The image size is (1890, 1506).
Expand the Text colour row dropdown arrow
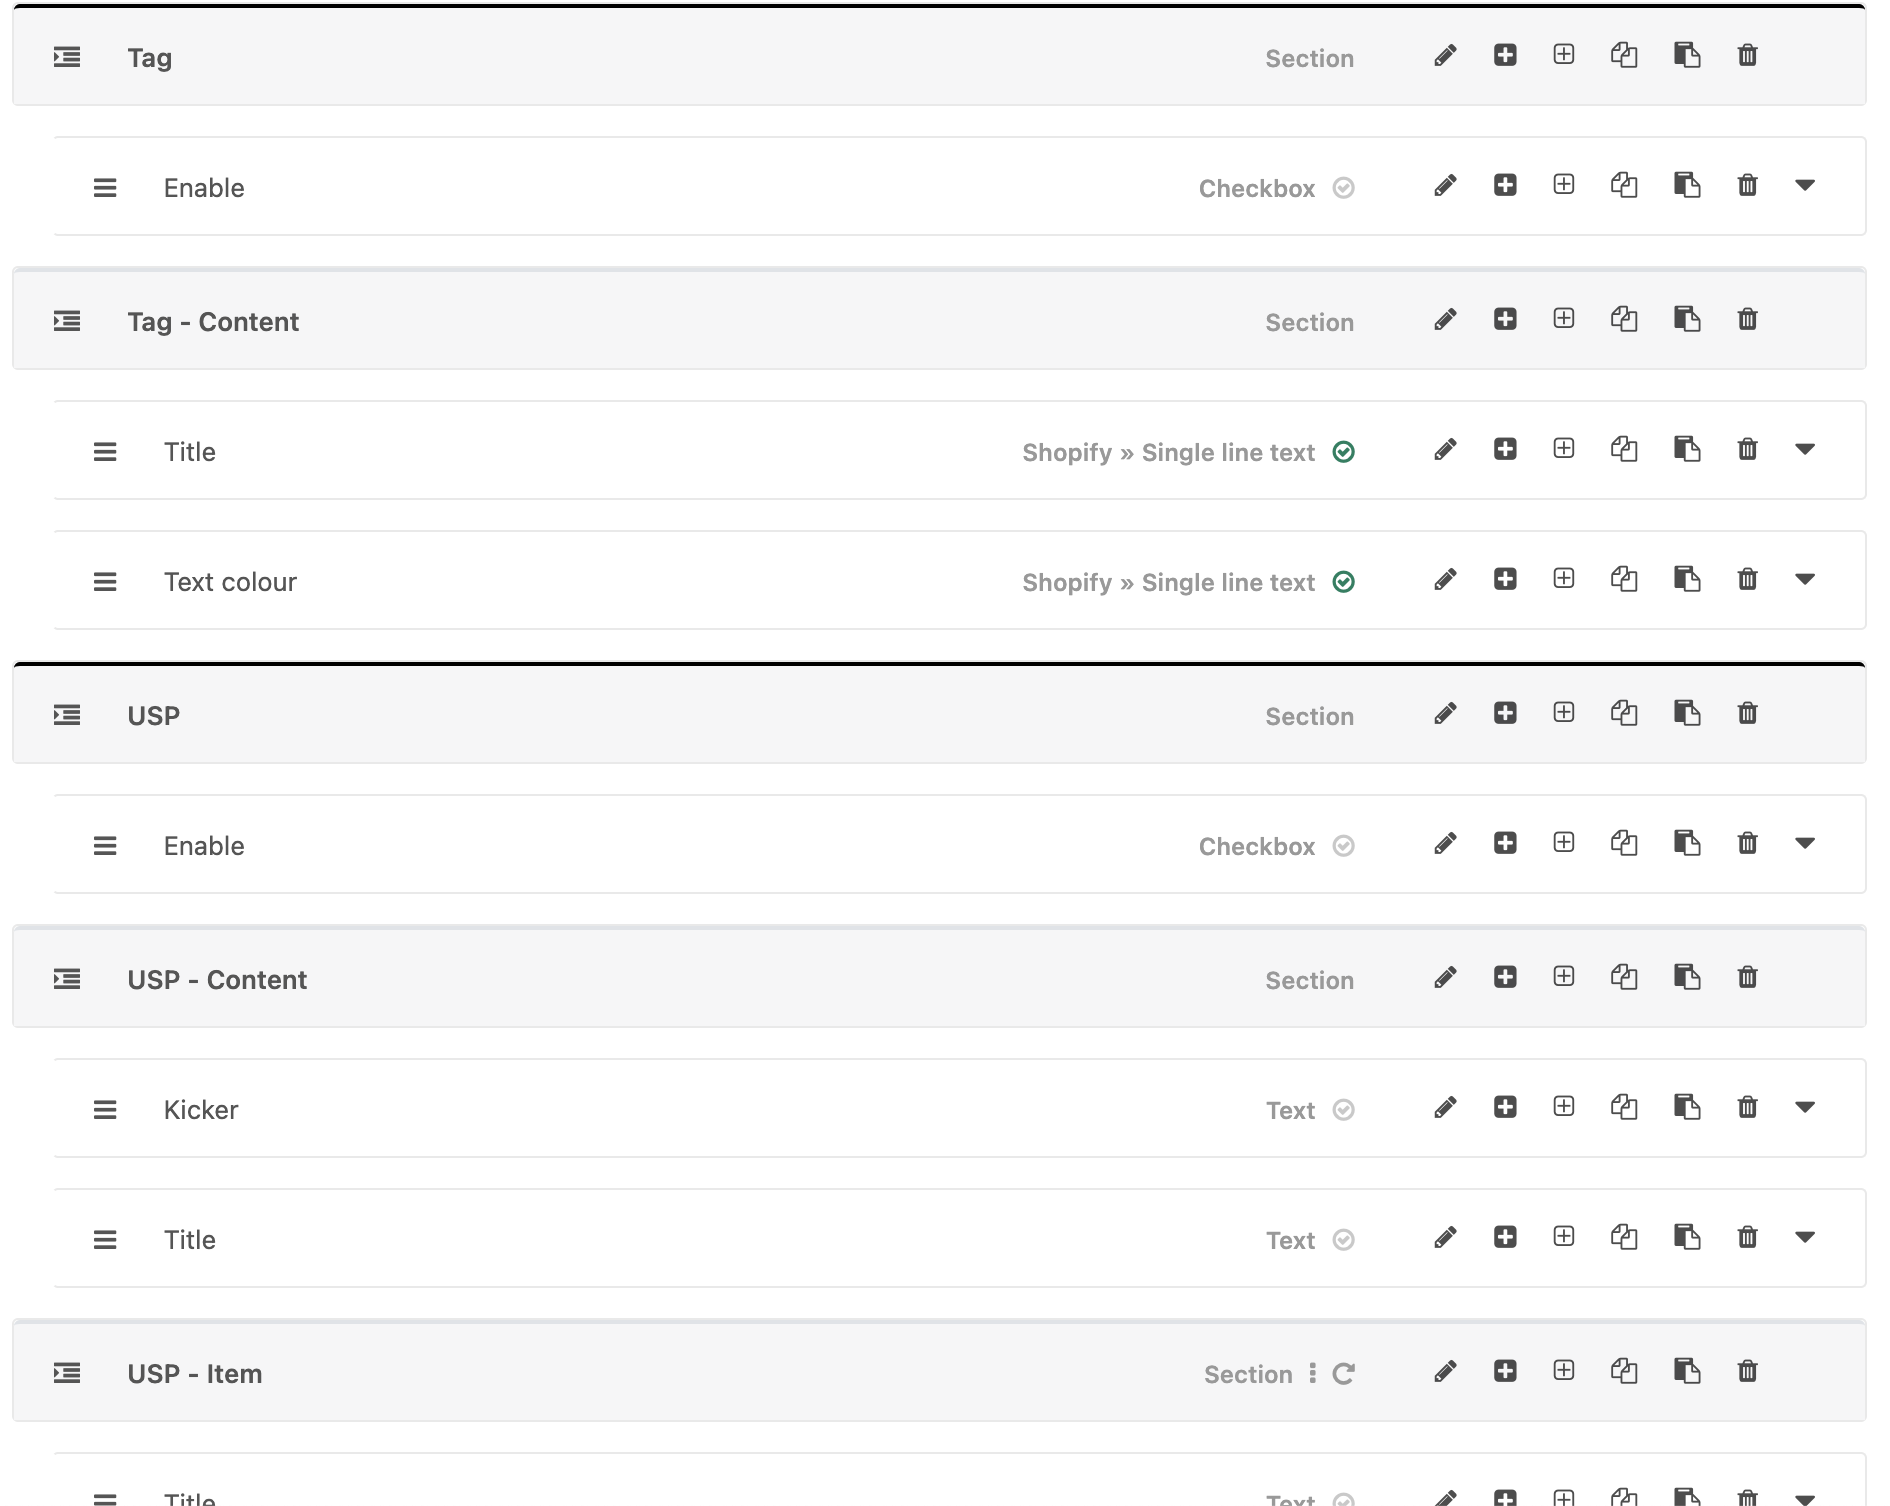click(1805, 580)
